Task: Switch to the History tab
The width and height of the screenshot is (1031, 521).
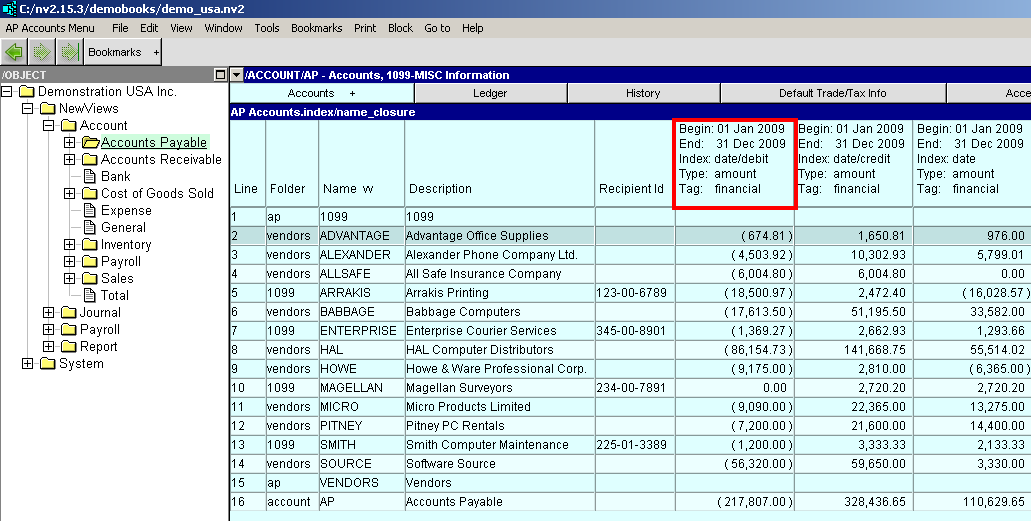Action: [x=643, y=93]
